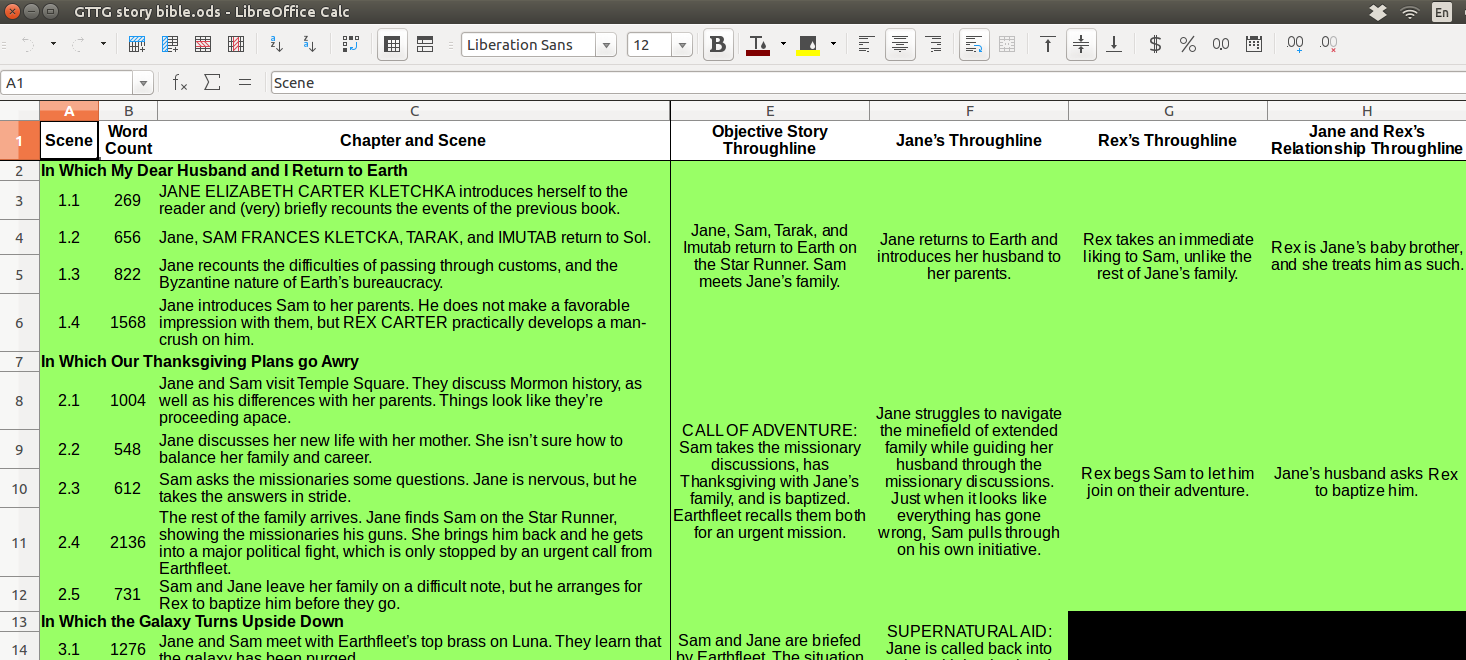Toggle Center Vertically alignment
The image size is (1466, 660).
tap(1081, 45)
